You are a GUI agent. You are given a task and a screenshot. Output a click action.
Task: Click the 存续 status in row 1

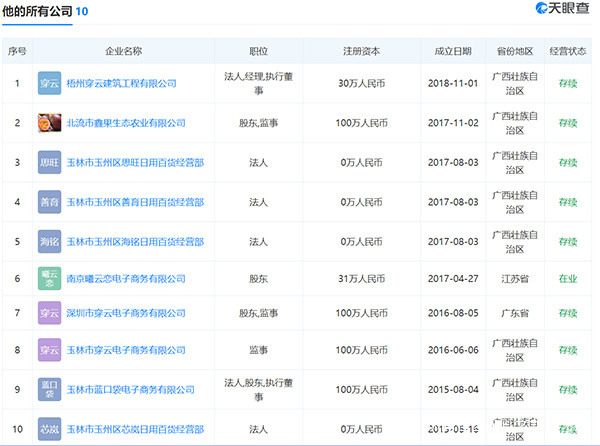click(x=567, y=83)
